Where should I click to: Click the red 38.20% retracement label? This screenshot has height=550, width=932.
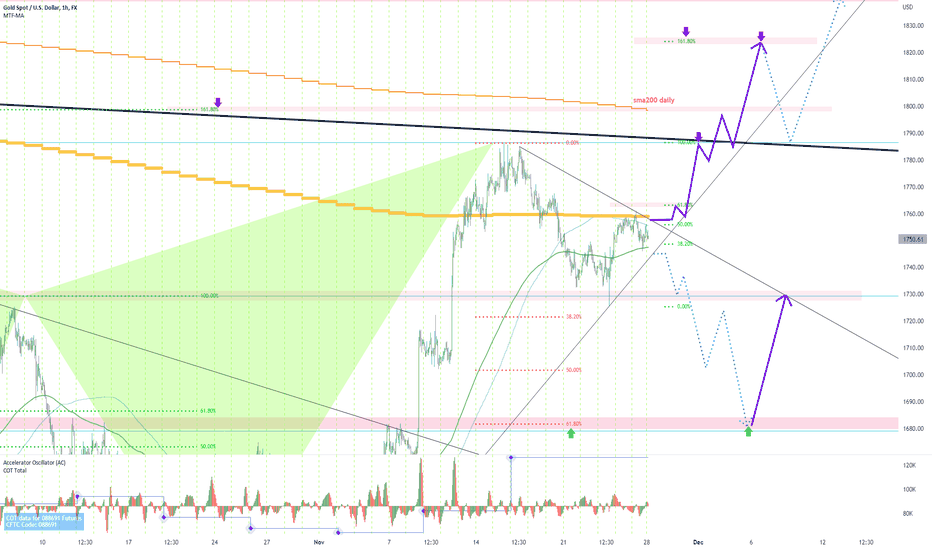click(x=574, y=317)
